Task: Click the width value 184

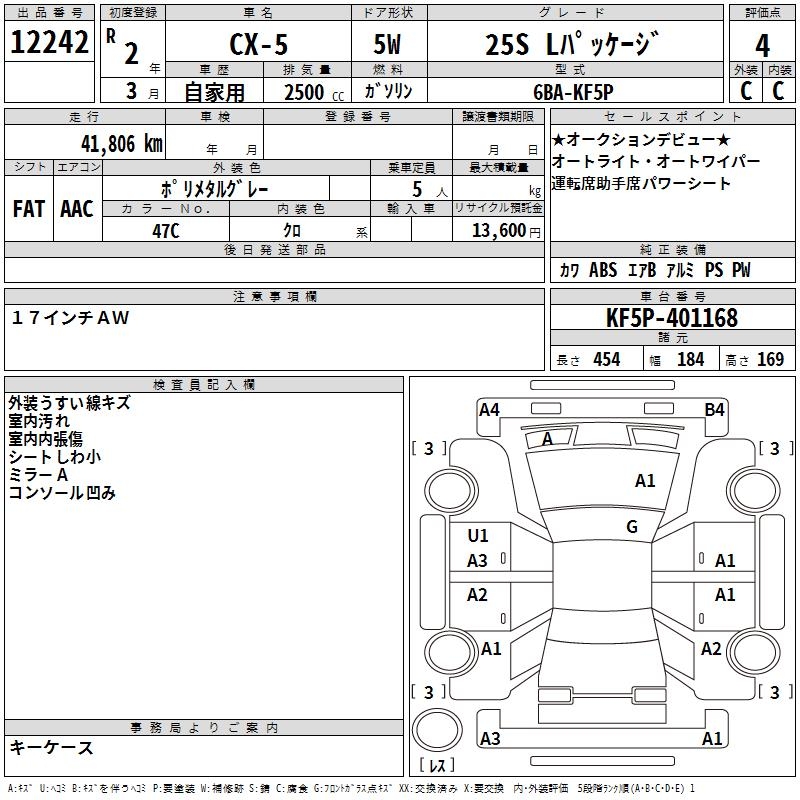Action: [x=690, y=359]
